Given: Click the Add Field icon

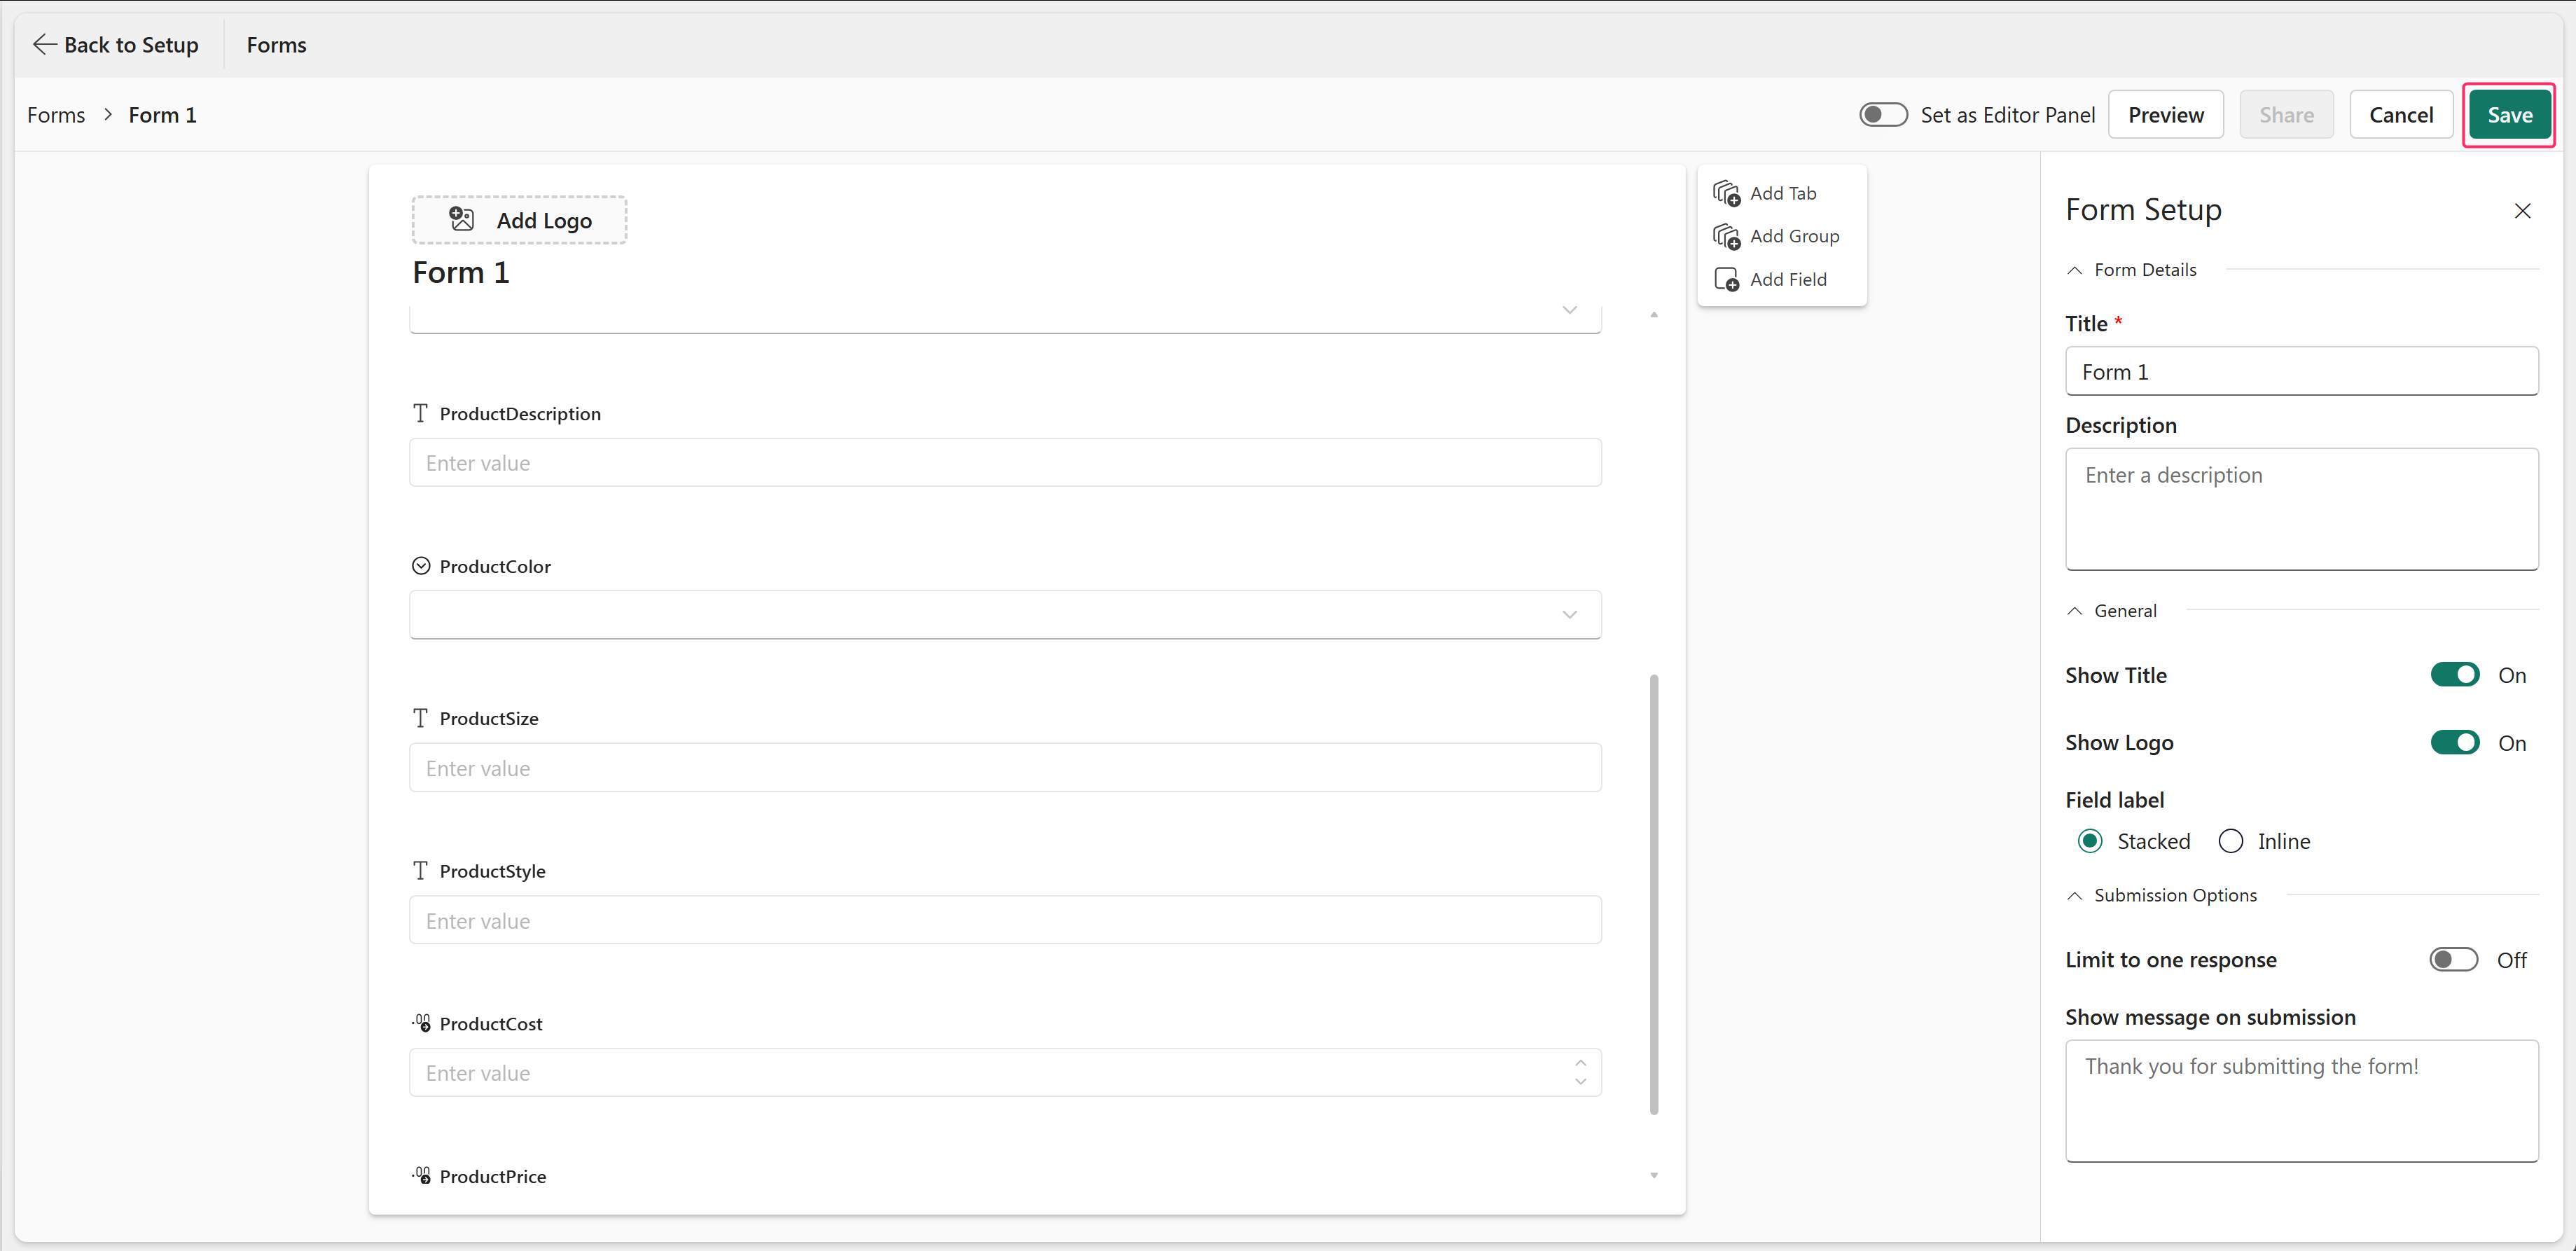Looking at the screenshot, I should [1726, 279].
